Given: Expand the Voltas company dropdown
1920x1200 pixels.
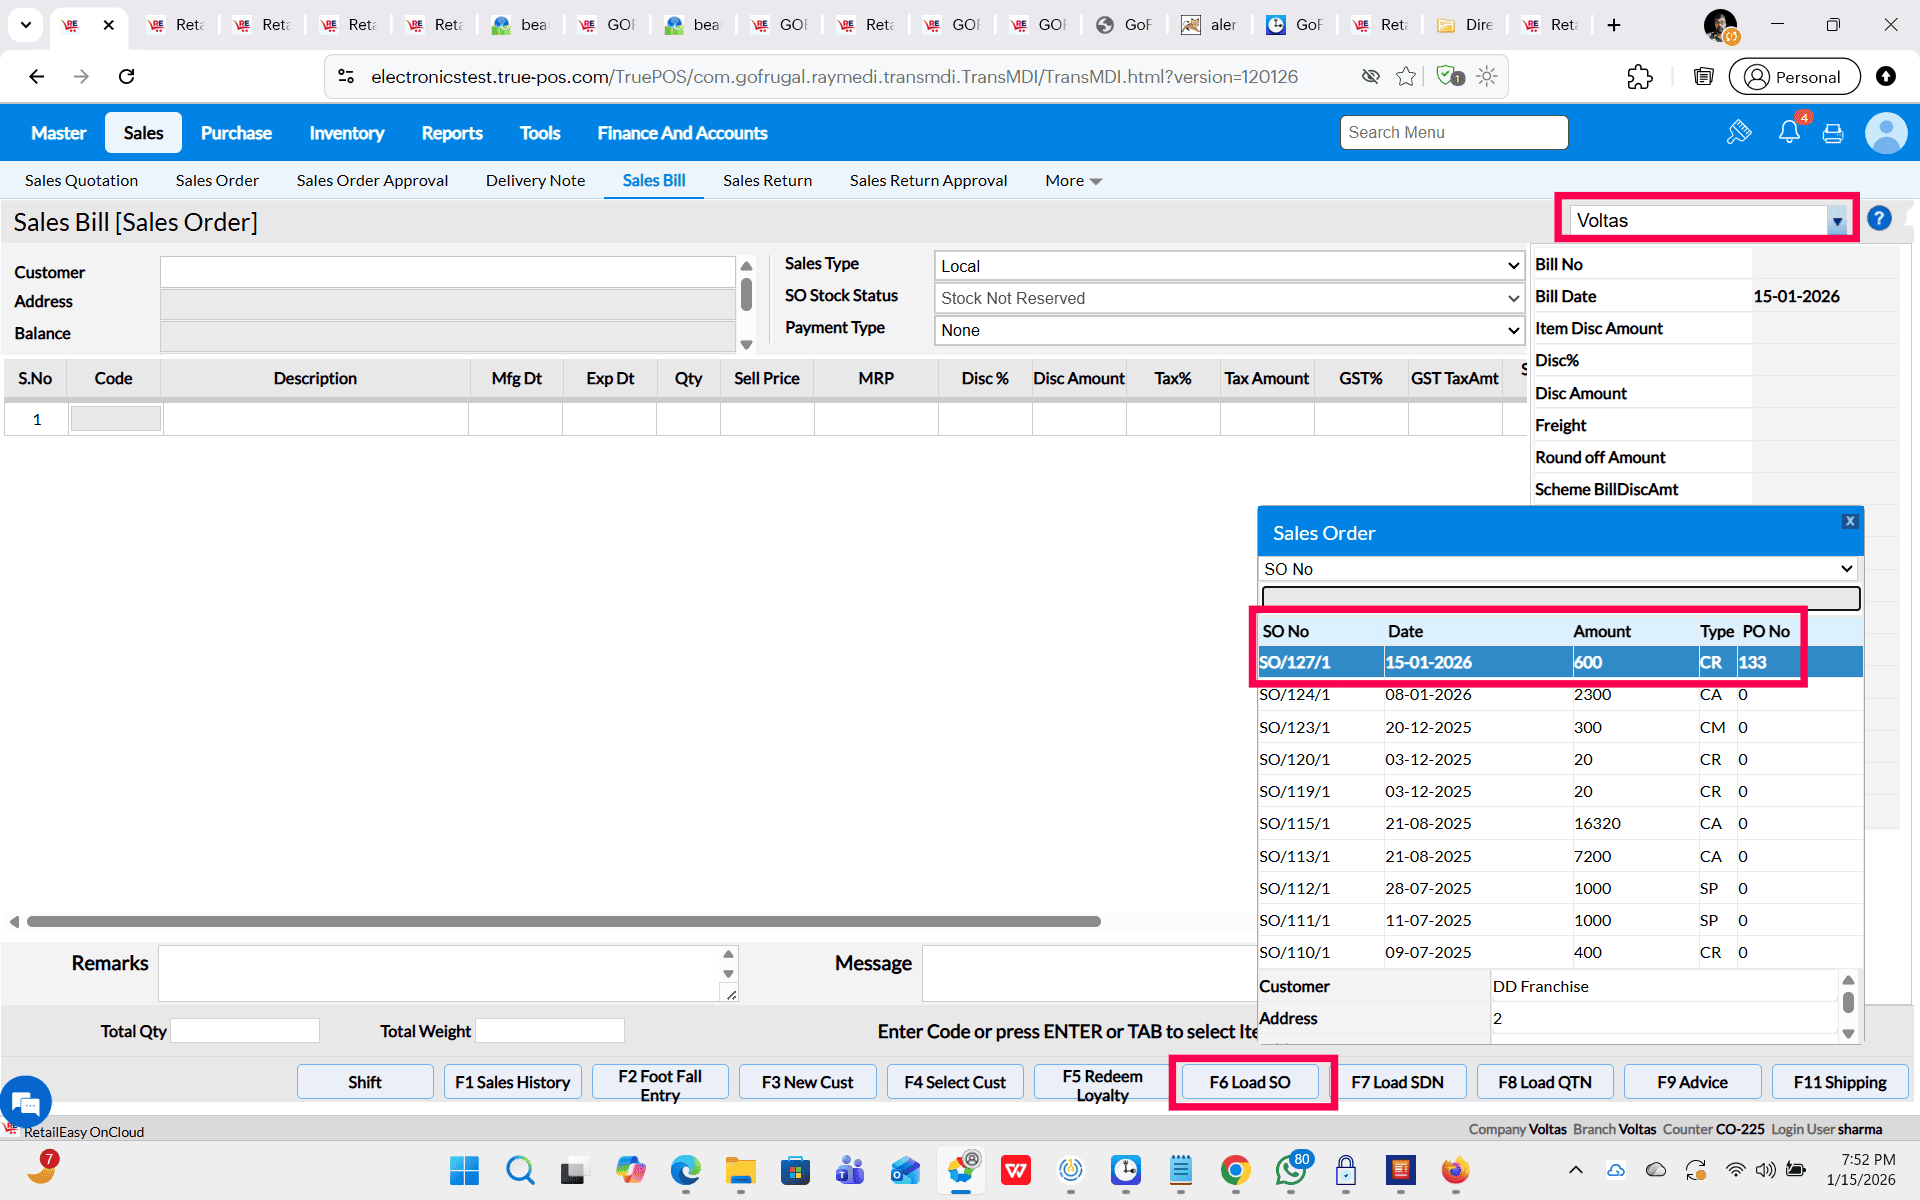Looking at the screenshot, I should [x=1837, y=221].
